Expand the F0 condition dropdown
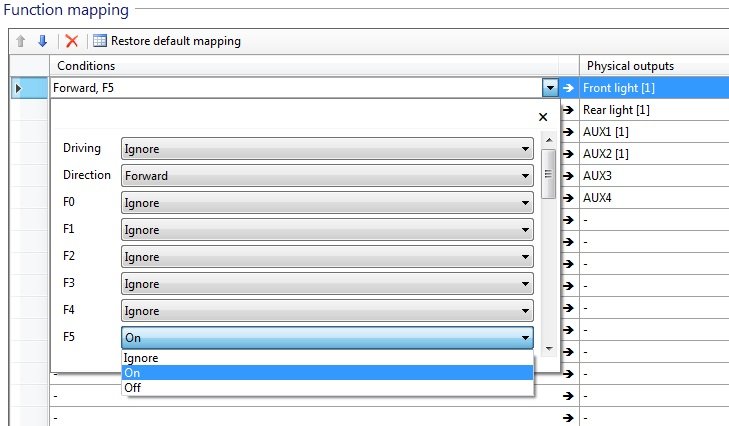 click(327, 203)
